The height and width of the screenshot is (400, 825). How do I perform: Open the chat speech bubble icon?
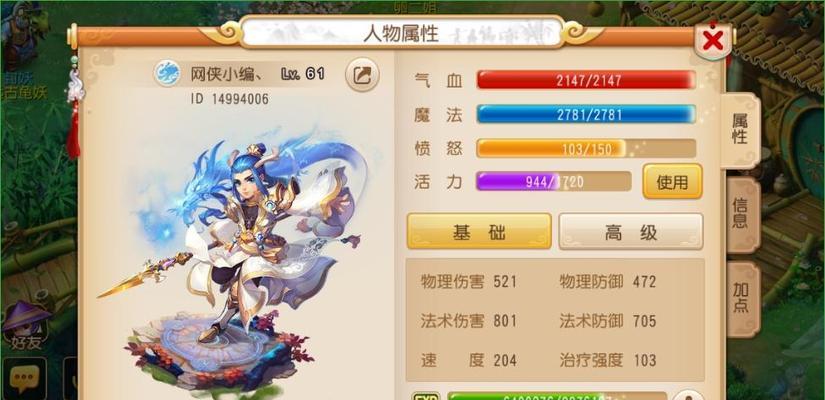click(24, 378)
